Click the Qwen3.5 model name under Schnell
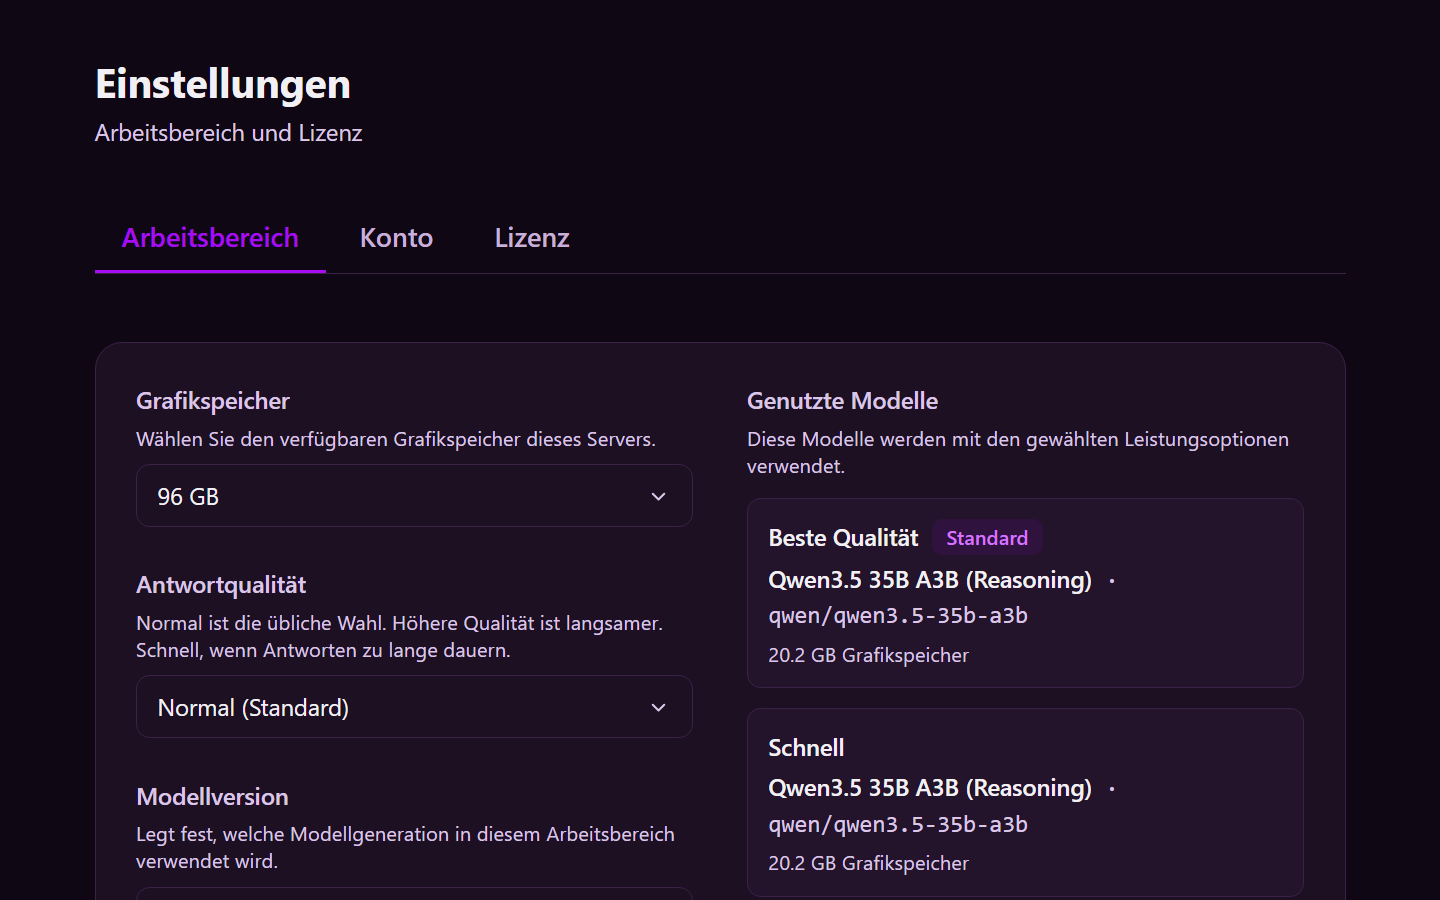The image size is (1440, 900). [x=930, y=788]
